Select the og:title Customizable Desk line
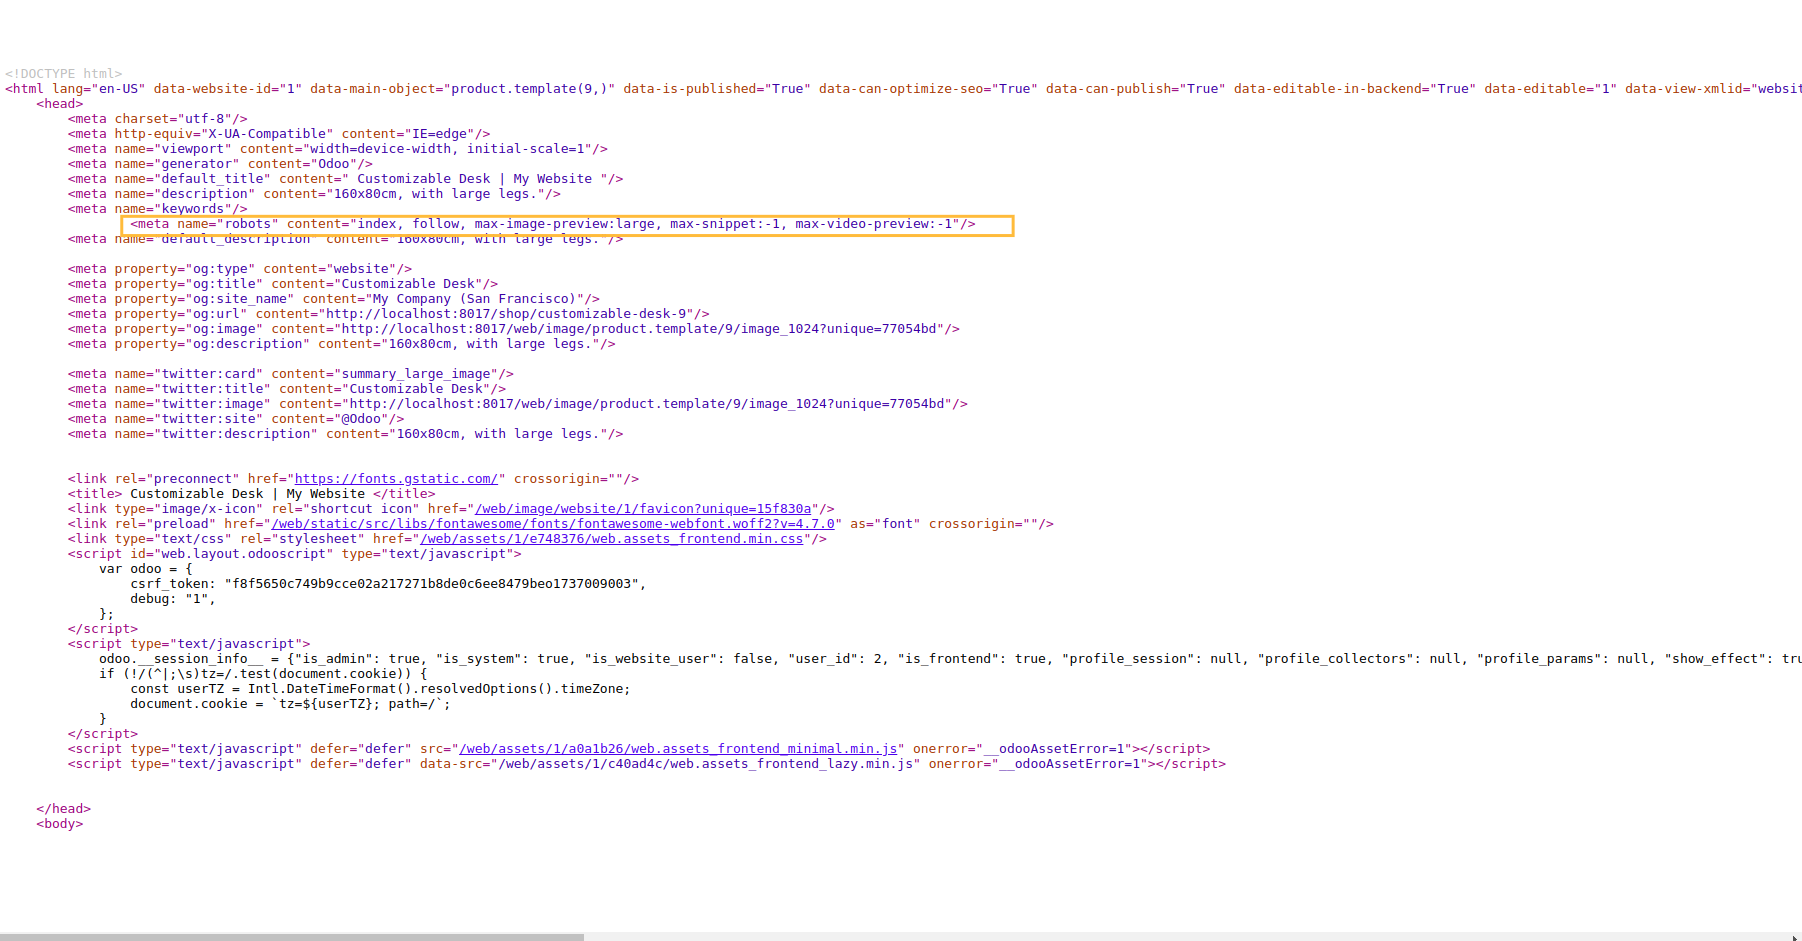Viewport: 1802px width, 941px height. coord(283,284)
